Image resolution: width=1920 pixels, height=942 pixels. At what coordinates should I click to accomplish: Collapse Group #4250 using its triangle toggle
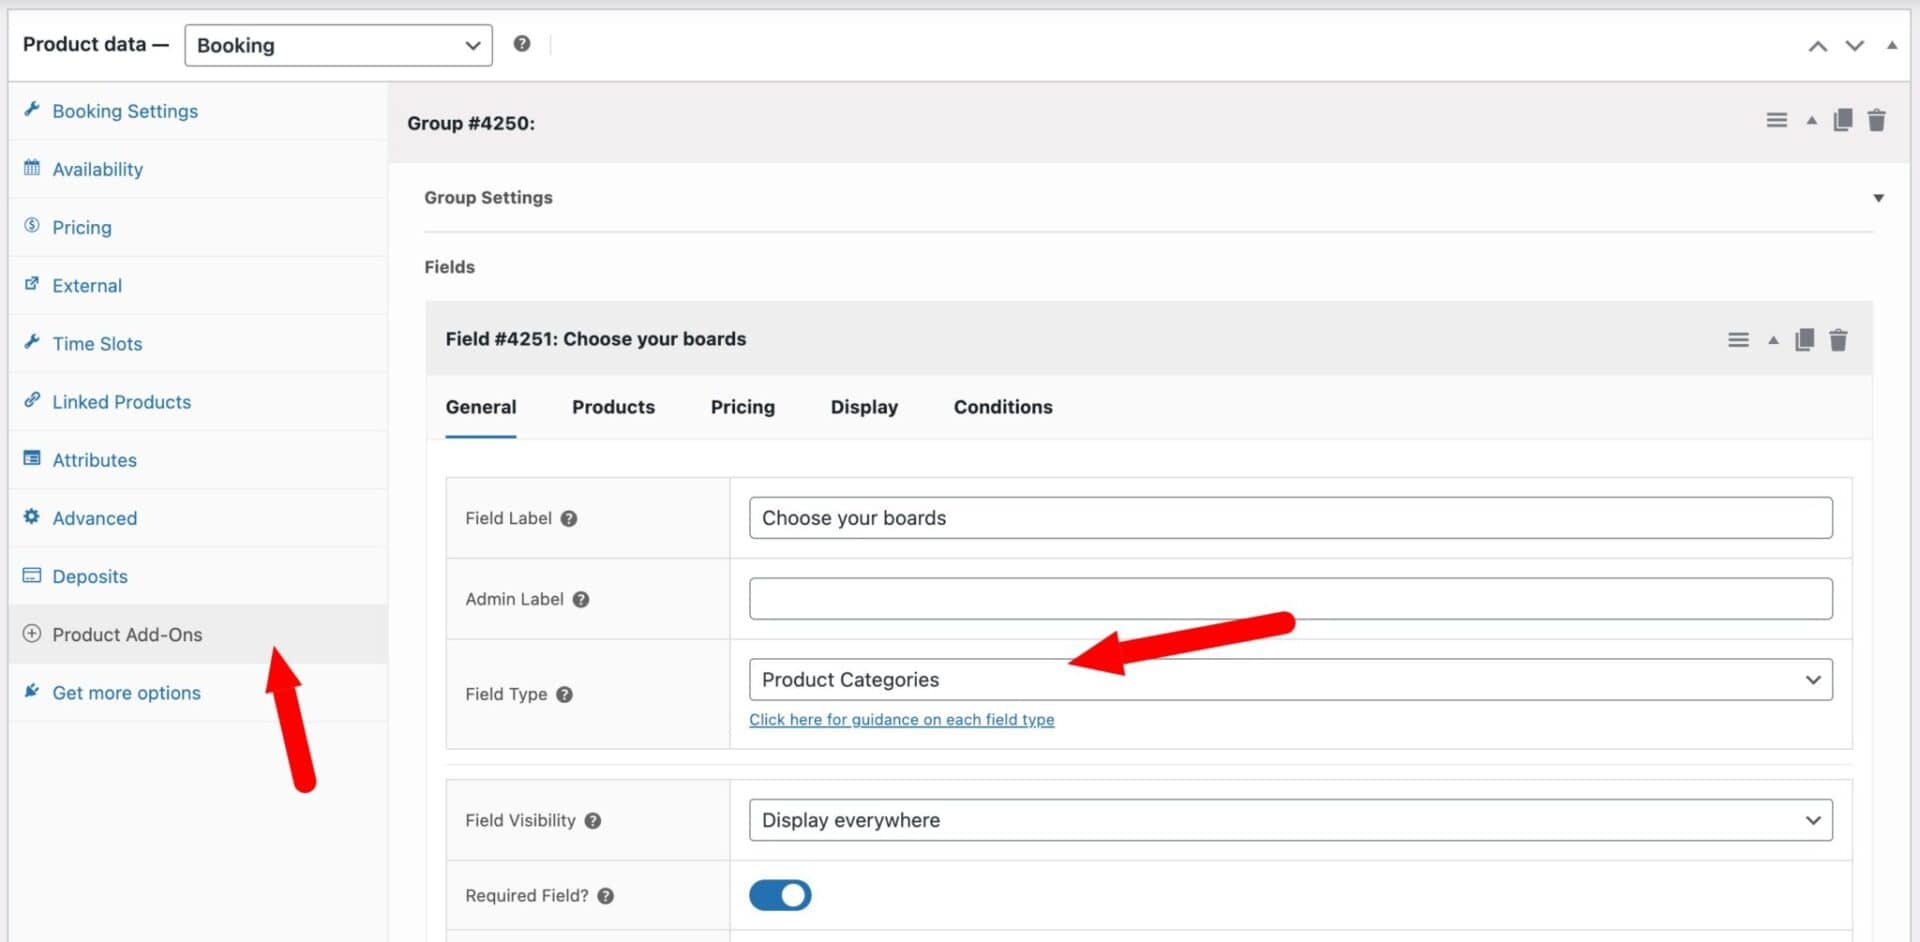(x=1811, y=121)
